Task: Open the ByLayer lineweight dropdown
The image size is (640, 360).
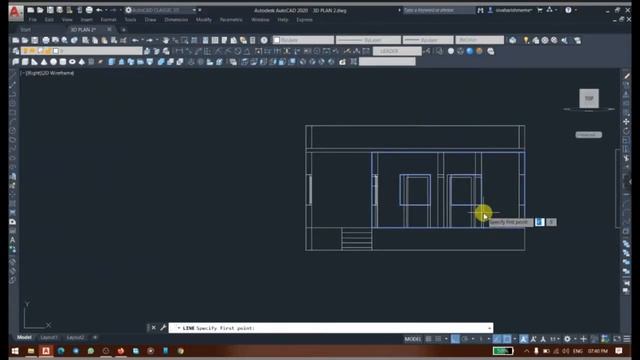Action: [x=428, y=40]
